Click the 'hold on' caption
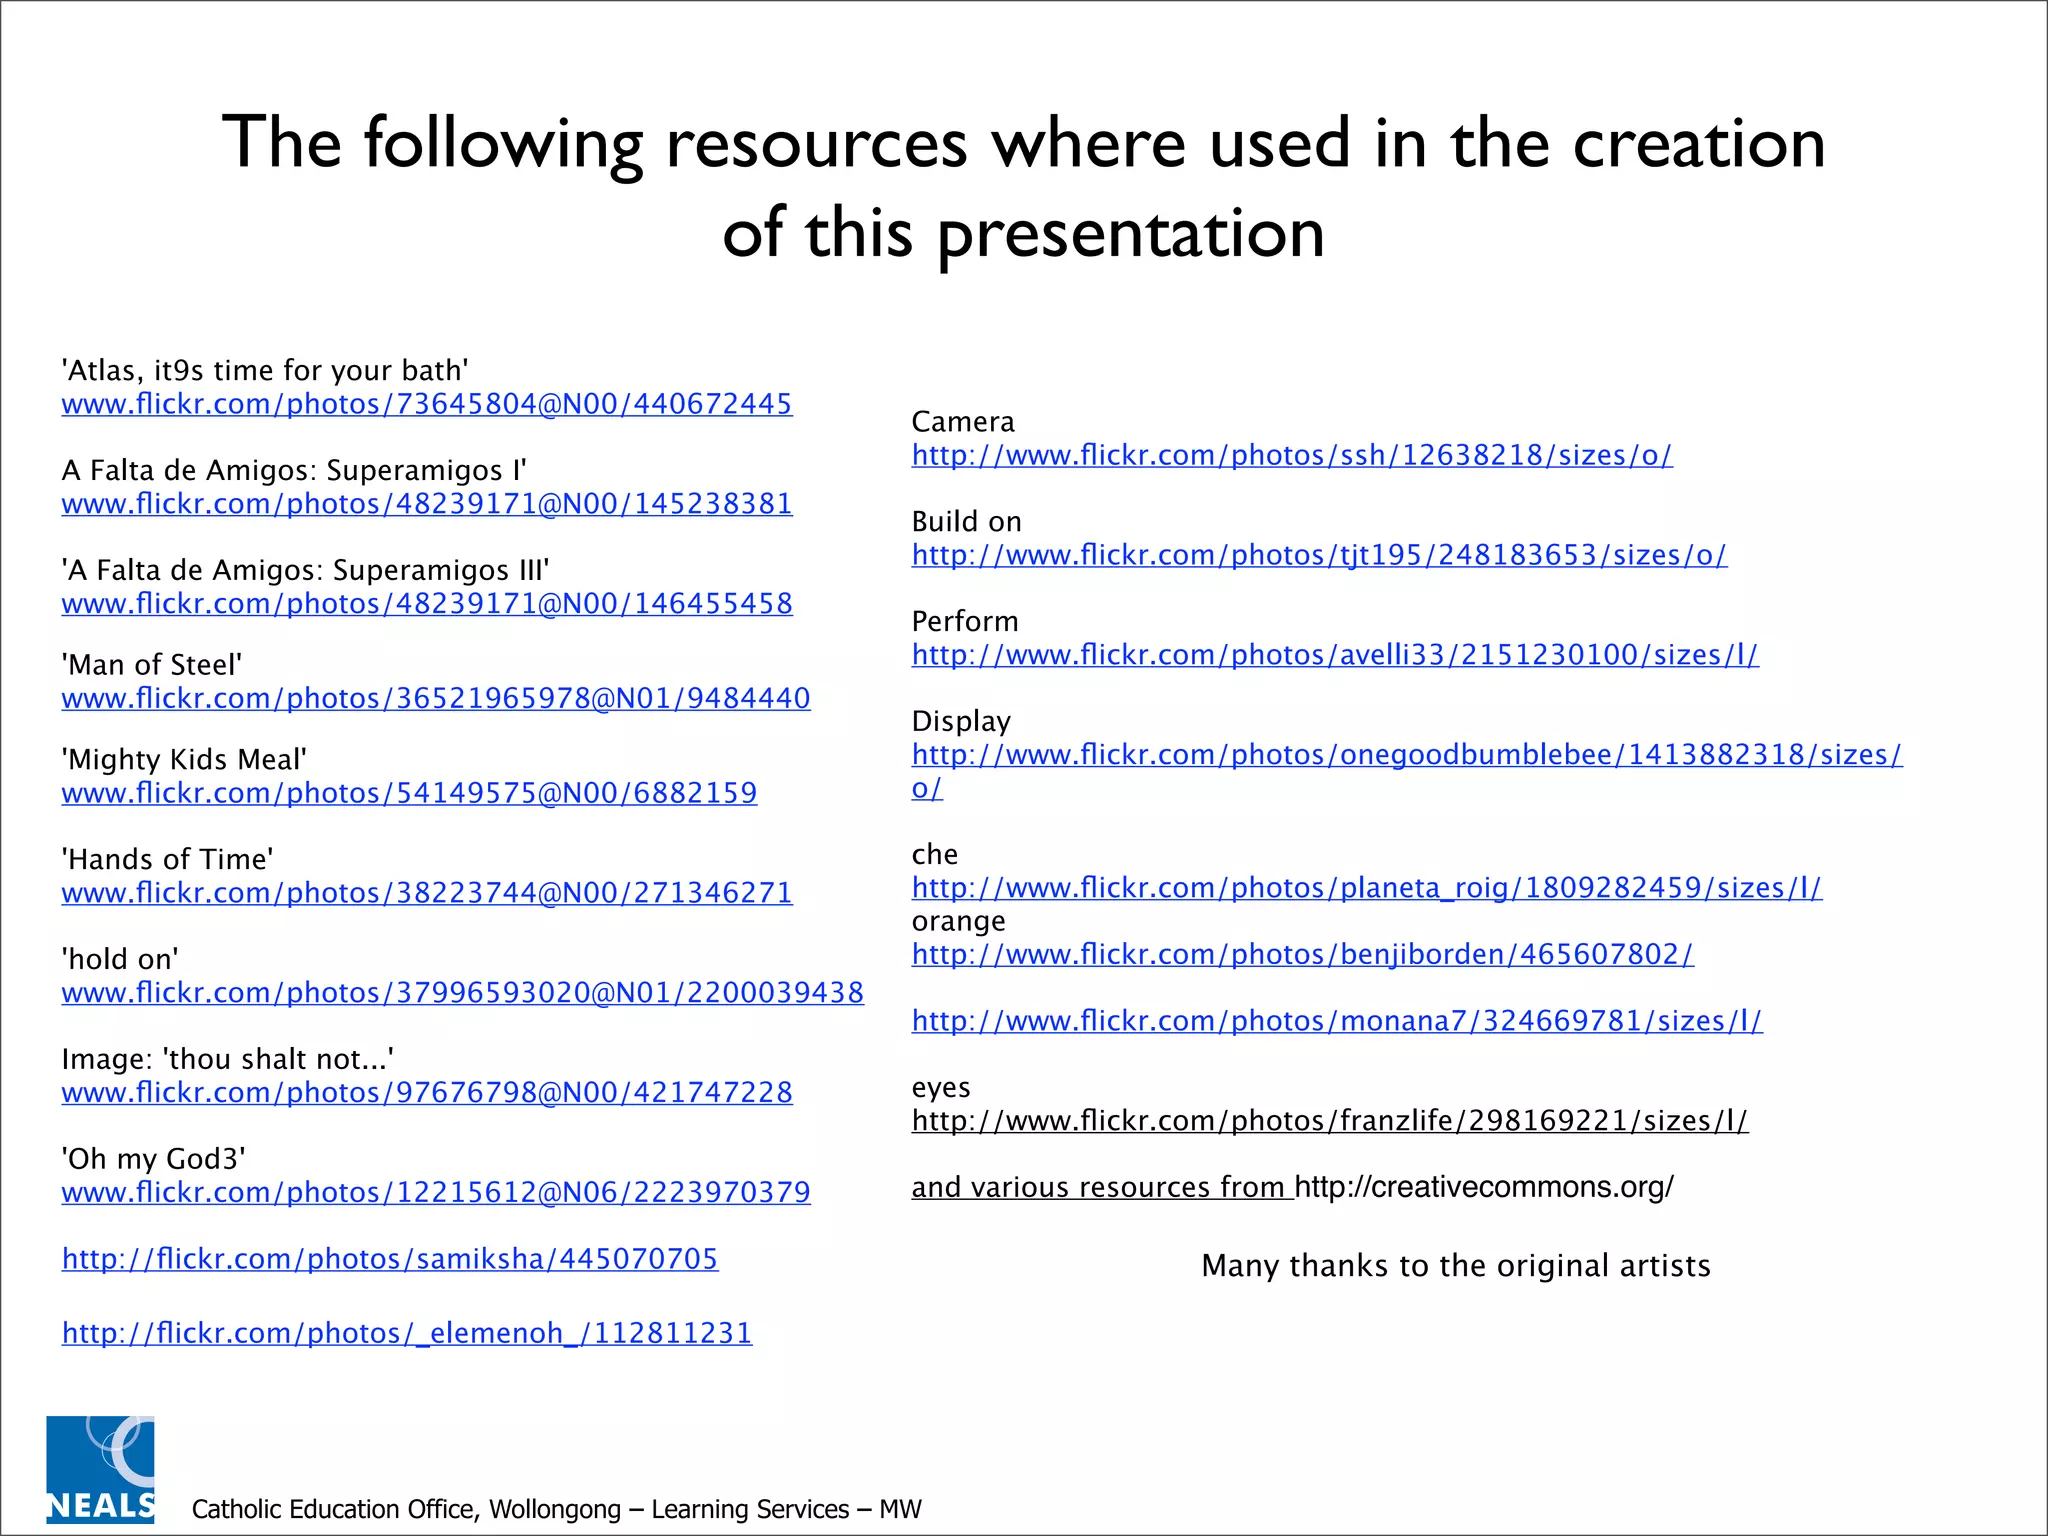This screenshot has height=1536, width=2048. click(x=120, y=960)
